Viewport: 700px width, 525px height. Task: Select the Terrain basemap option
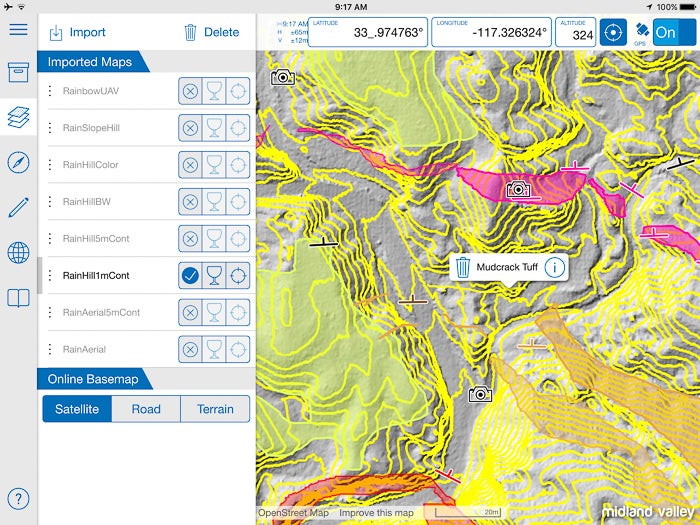click(214, 409)
